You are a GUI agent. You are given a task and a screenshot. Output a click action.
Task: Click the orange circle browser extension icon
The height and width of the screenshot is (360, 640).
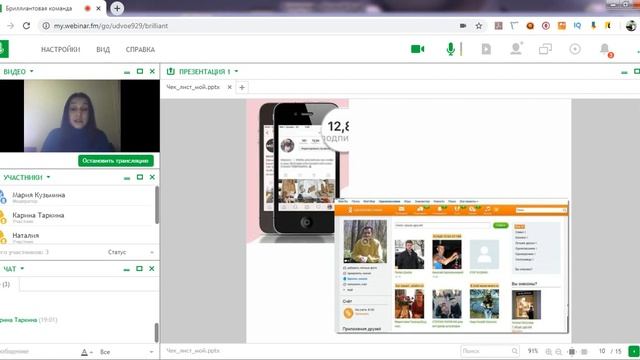click(530, 26)
